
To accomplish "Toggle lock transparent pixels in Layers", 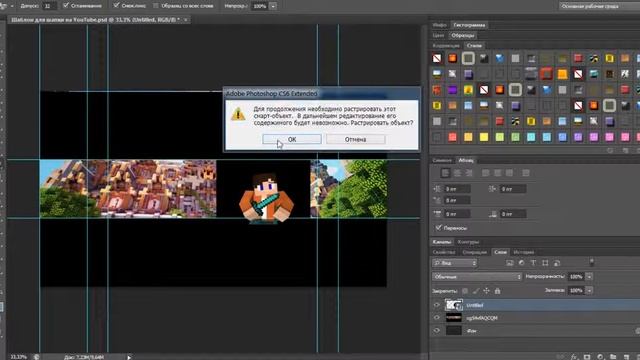I will coord(465,291).
